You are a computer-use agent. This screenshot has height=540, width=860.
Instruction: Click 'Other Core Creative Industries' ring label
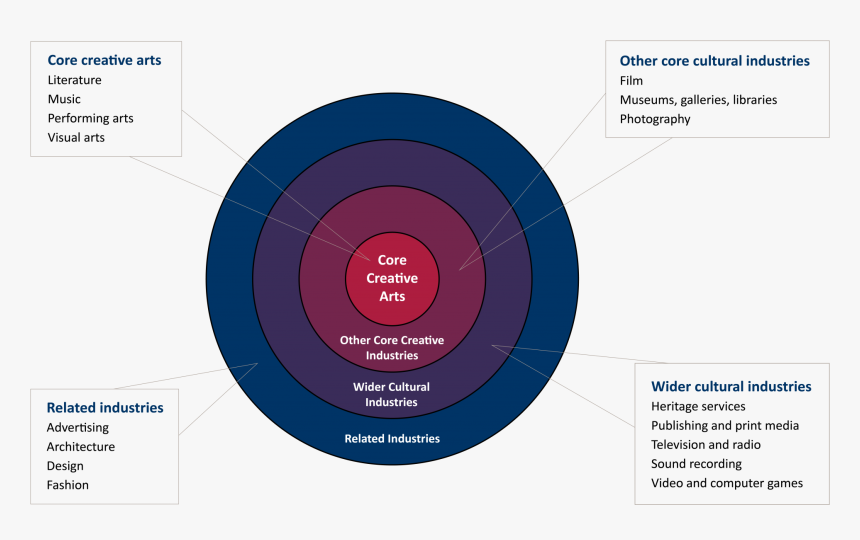click(x=392, y=348)
